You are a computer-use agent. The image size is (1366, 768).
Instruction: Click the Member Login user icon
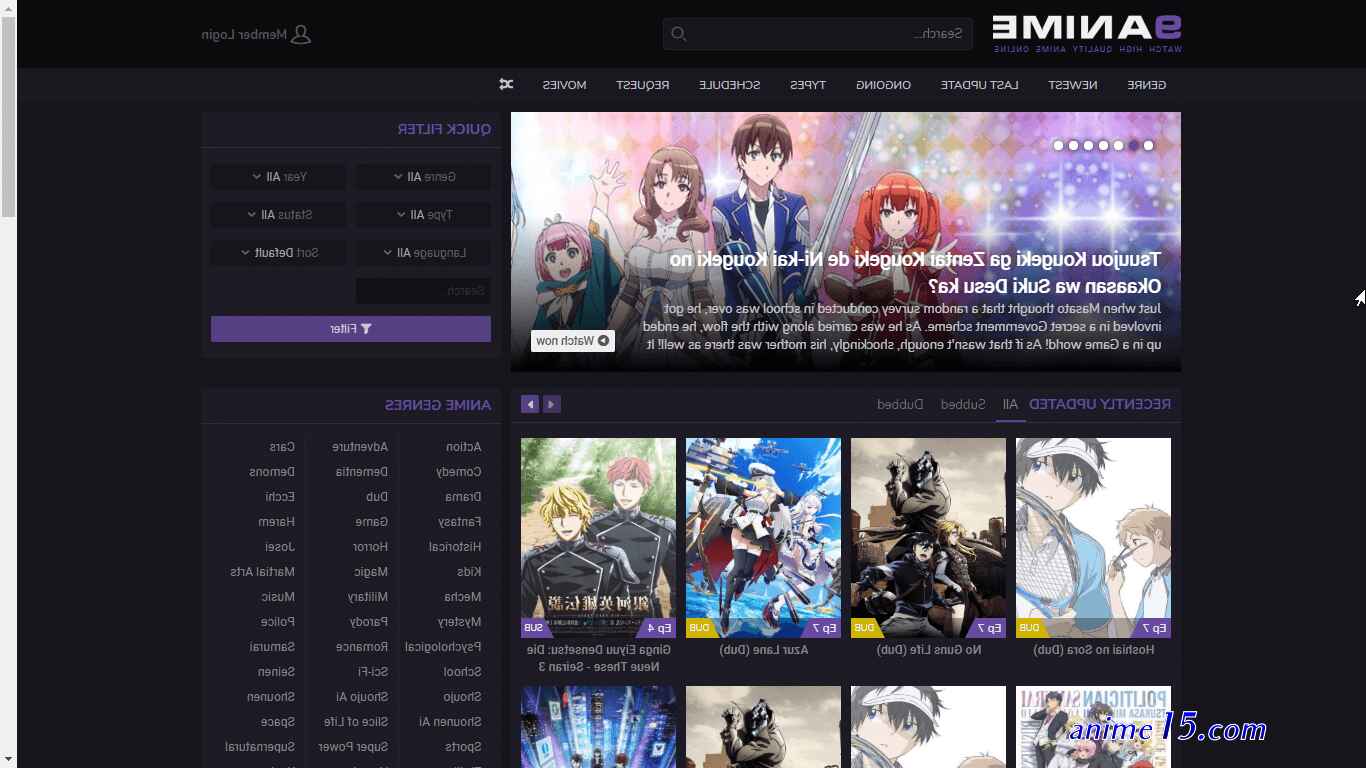pyautogui.click(x=300, y=34)
